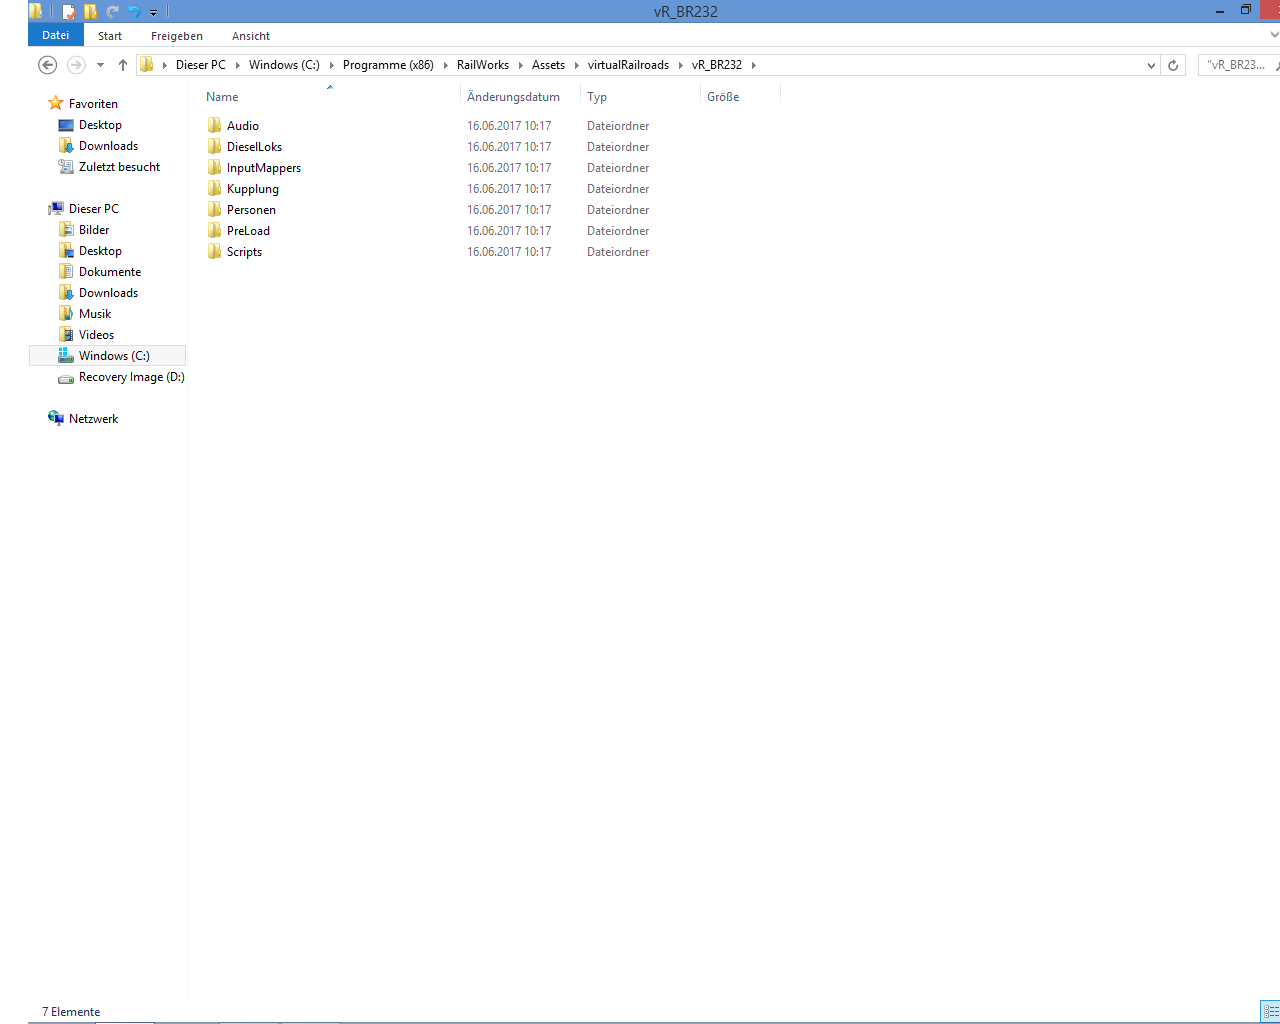Click the Scripts folder icon

(x=215, y=252)
